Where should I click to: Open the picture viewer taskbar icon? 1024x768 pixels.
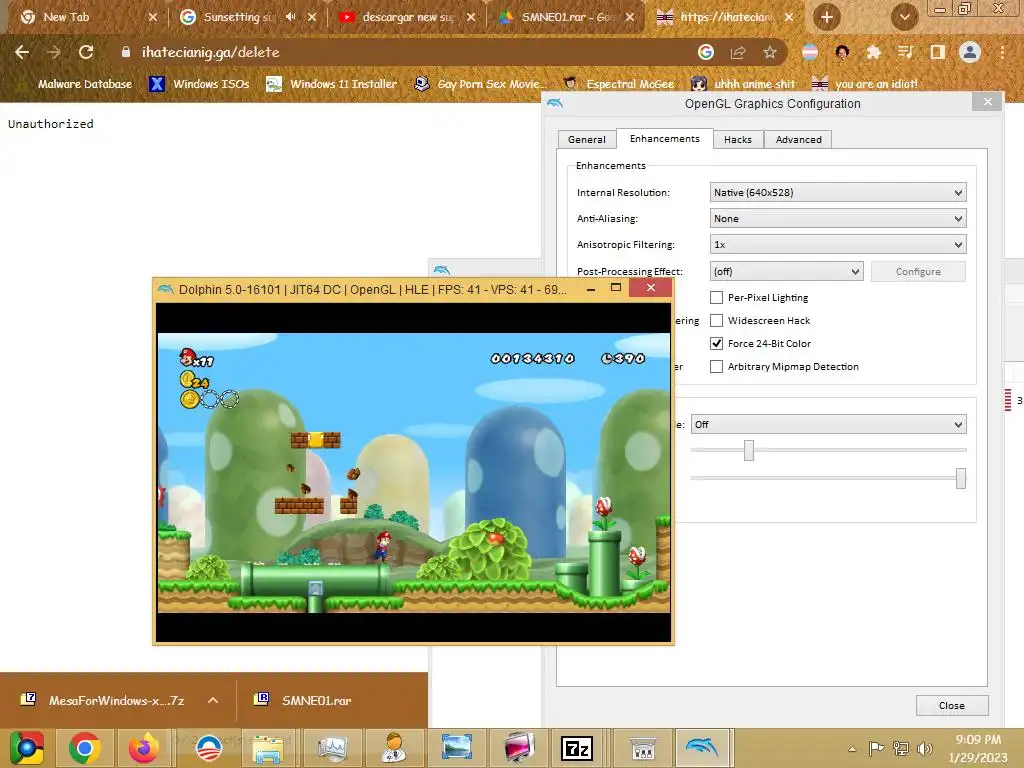coord(456,748)
